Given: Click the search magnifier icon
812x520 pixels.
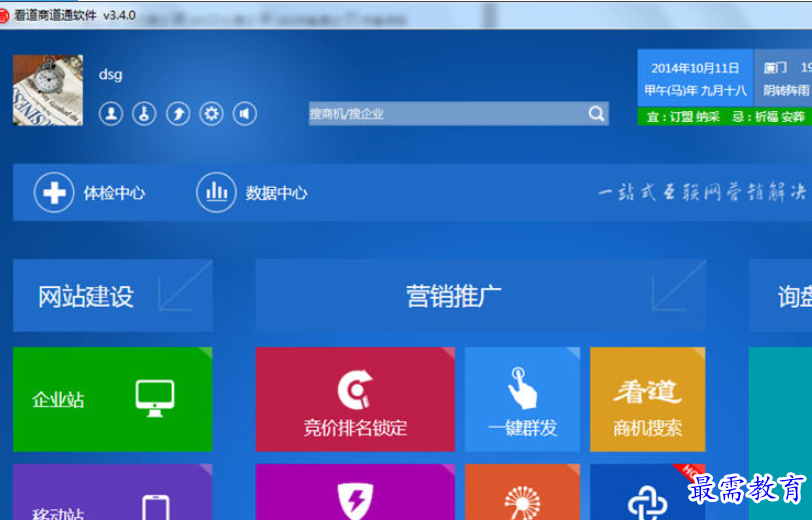Looking at the screenshot, I should tap(597, 113).
